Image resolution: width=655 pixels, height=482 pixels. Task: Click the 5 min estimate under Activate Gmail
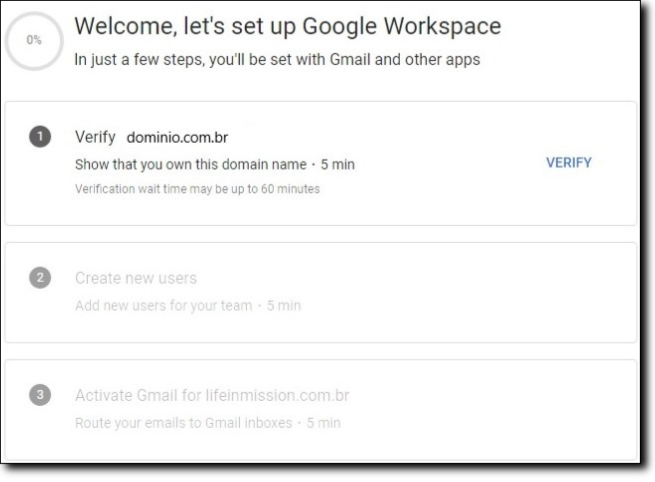click(x=323, y=422)
